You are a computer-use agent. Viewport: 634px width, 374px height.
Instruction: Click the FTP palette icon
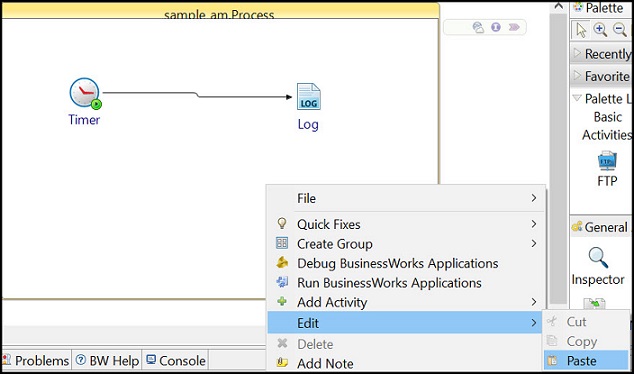coord(607,161)
